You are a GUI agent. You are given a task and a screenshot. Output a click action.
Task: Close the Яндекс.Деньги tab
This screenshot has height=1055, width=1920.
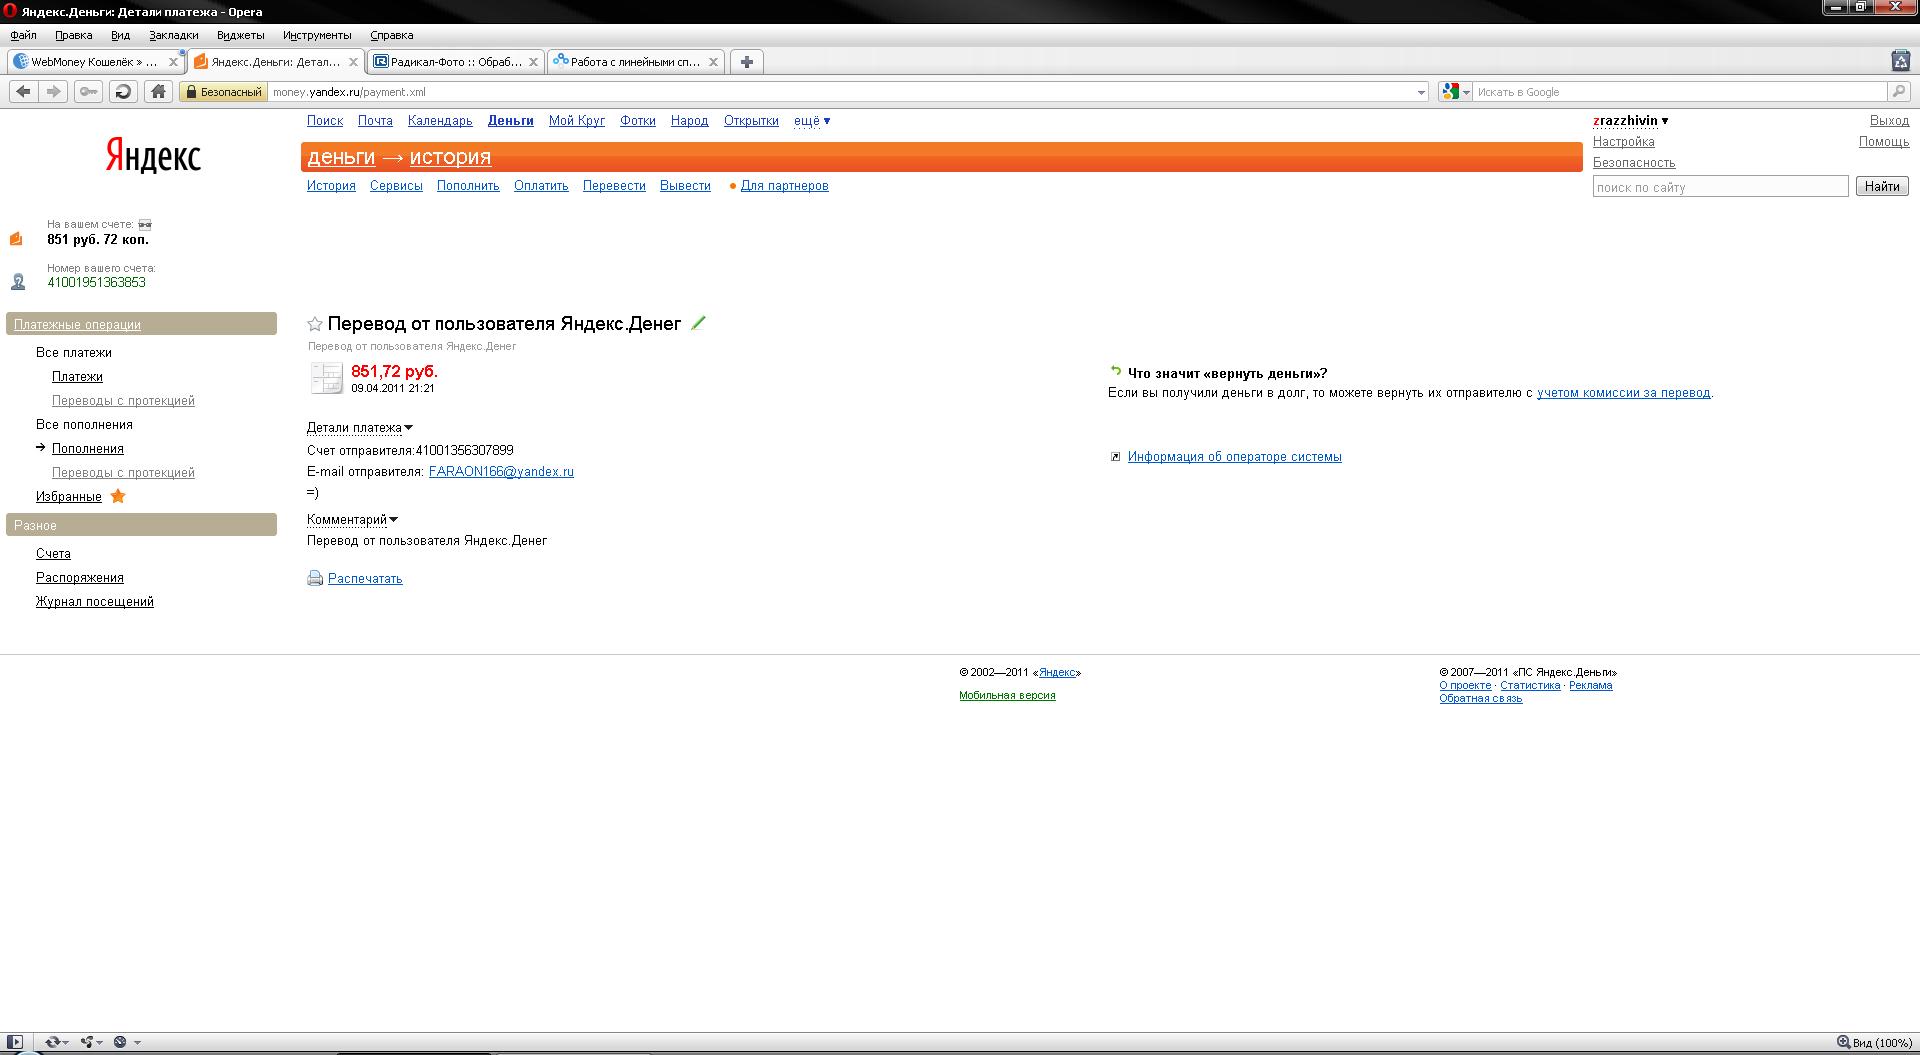pos(353,62)
